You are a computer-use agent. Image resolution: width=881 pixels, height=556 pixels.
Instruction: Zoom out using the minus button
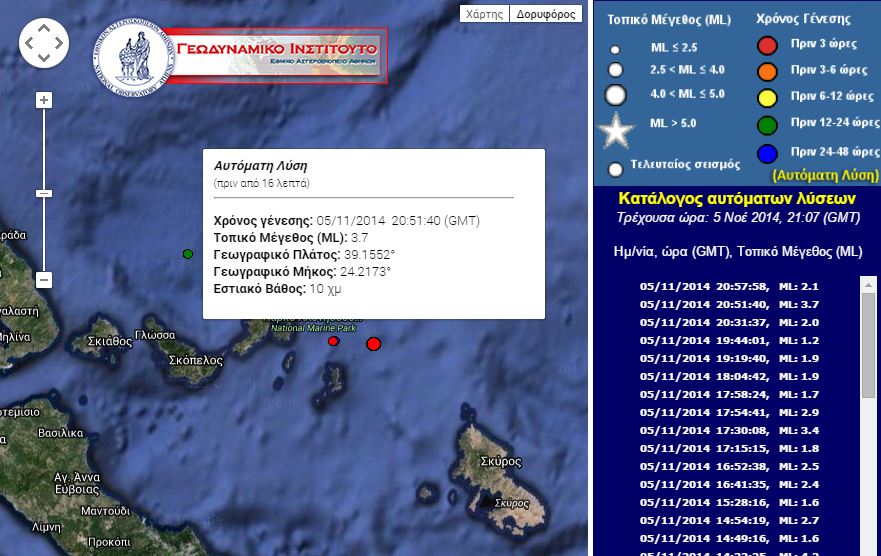pos(44,280)
